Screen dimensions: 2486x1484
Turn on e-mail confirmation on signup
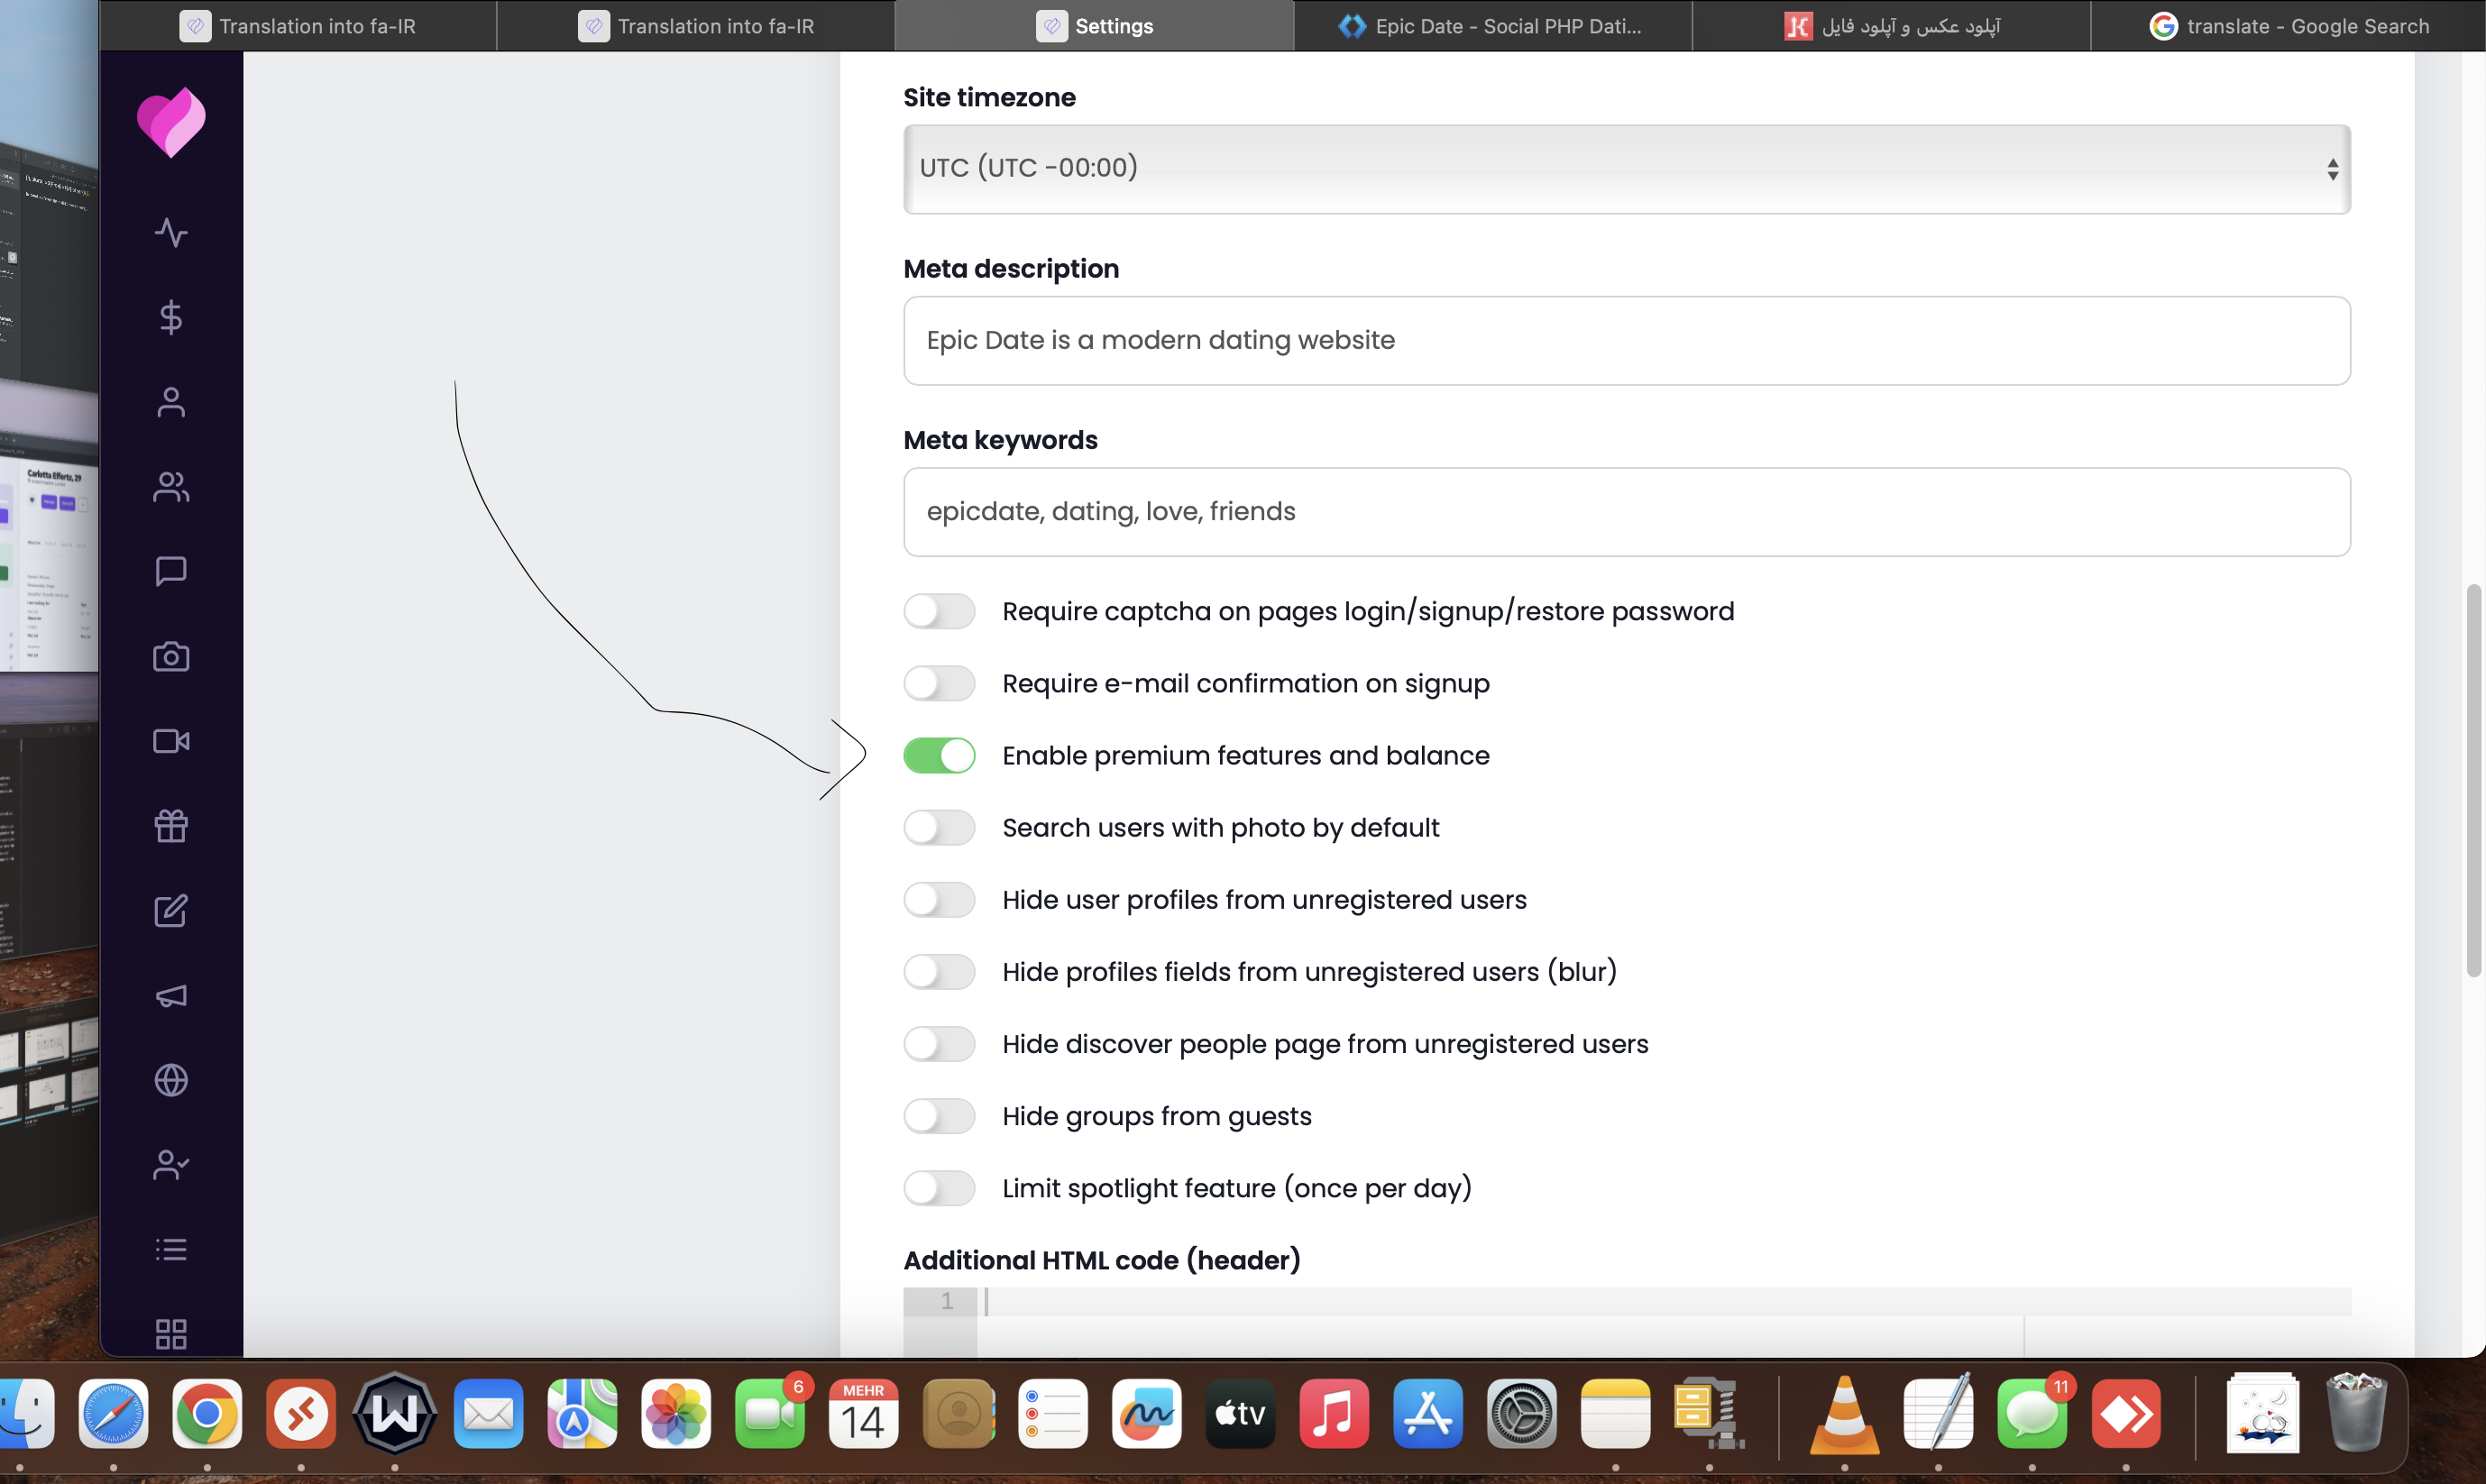click(x=939, y=684)
